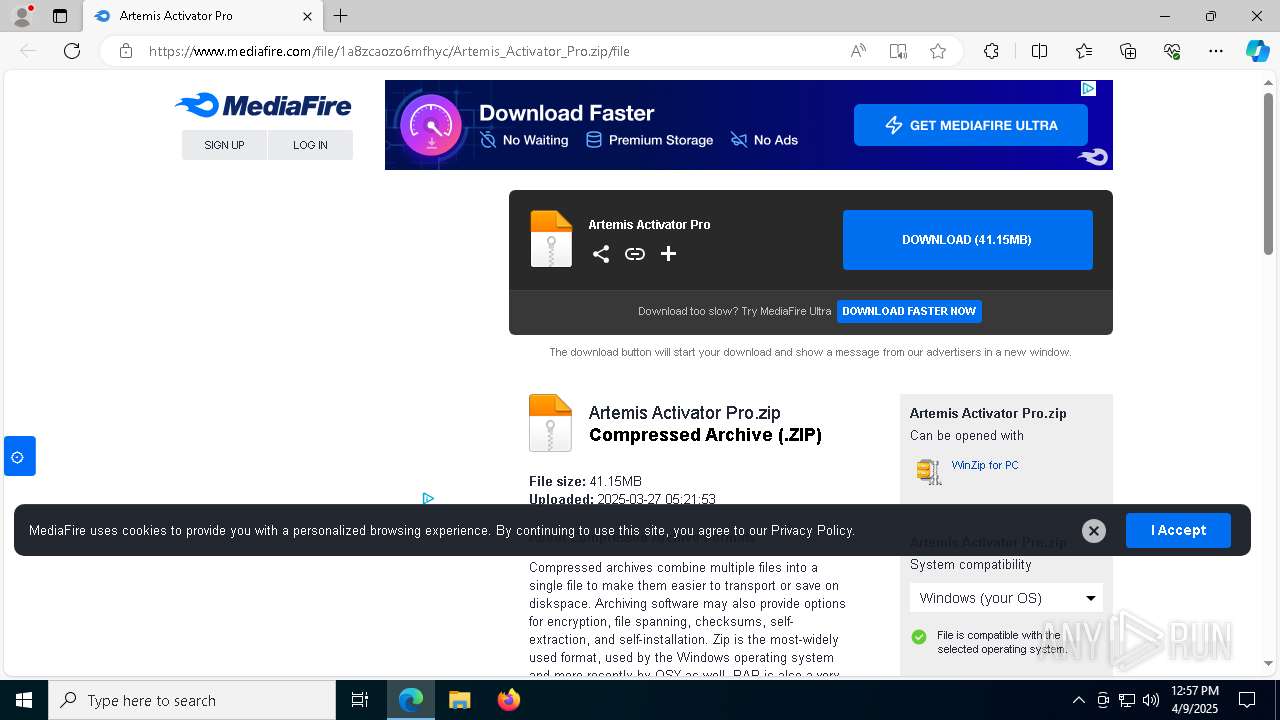This screenshot has height=720, width=1280.
Task: Click SIGN UP button
Action: pos(224,145)
